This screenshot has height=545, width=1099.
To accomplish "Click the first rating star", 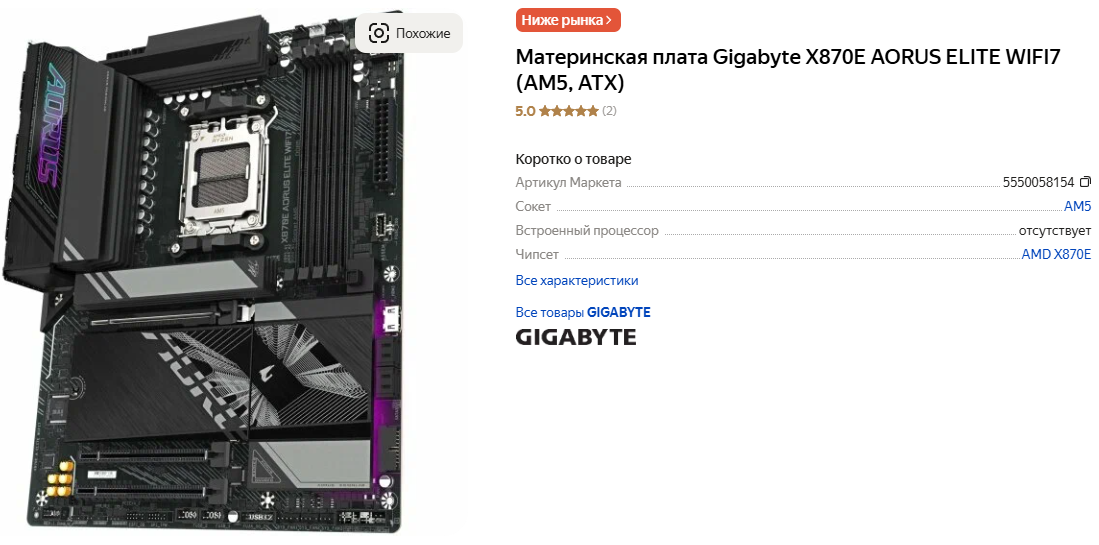I will [545, 111].
